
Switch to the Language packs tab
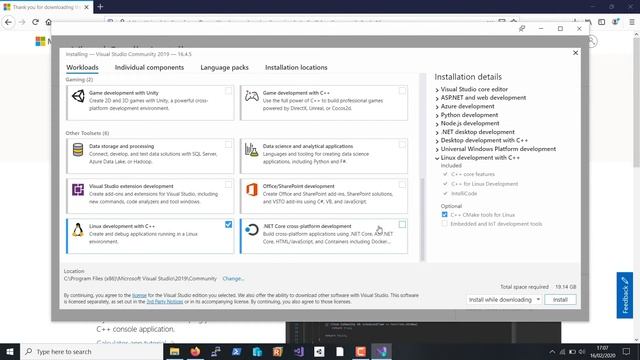224,67
